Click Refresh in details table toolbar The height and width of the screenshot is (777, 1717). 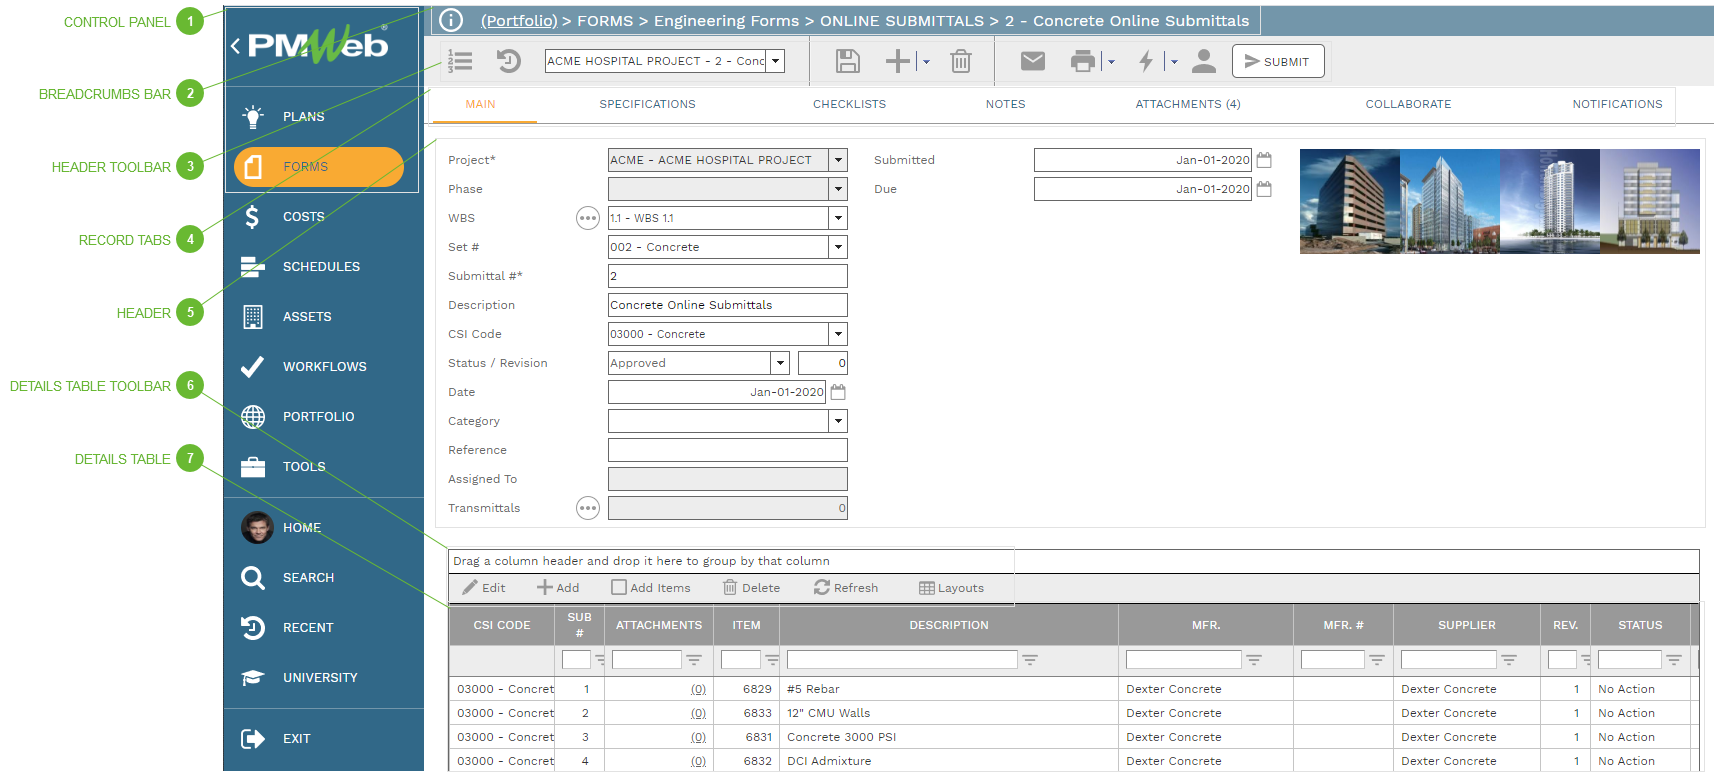(846, 588)
